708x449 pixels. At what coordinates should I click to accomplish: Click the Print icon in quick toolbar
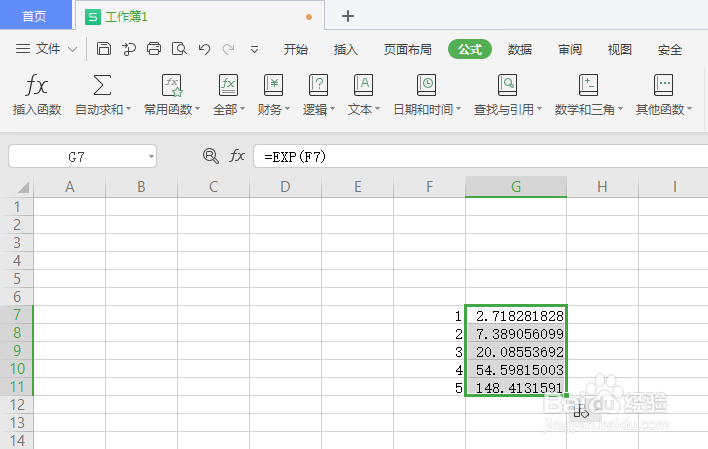[154, 49]
